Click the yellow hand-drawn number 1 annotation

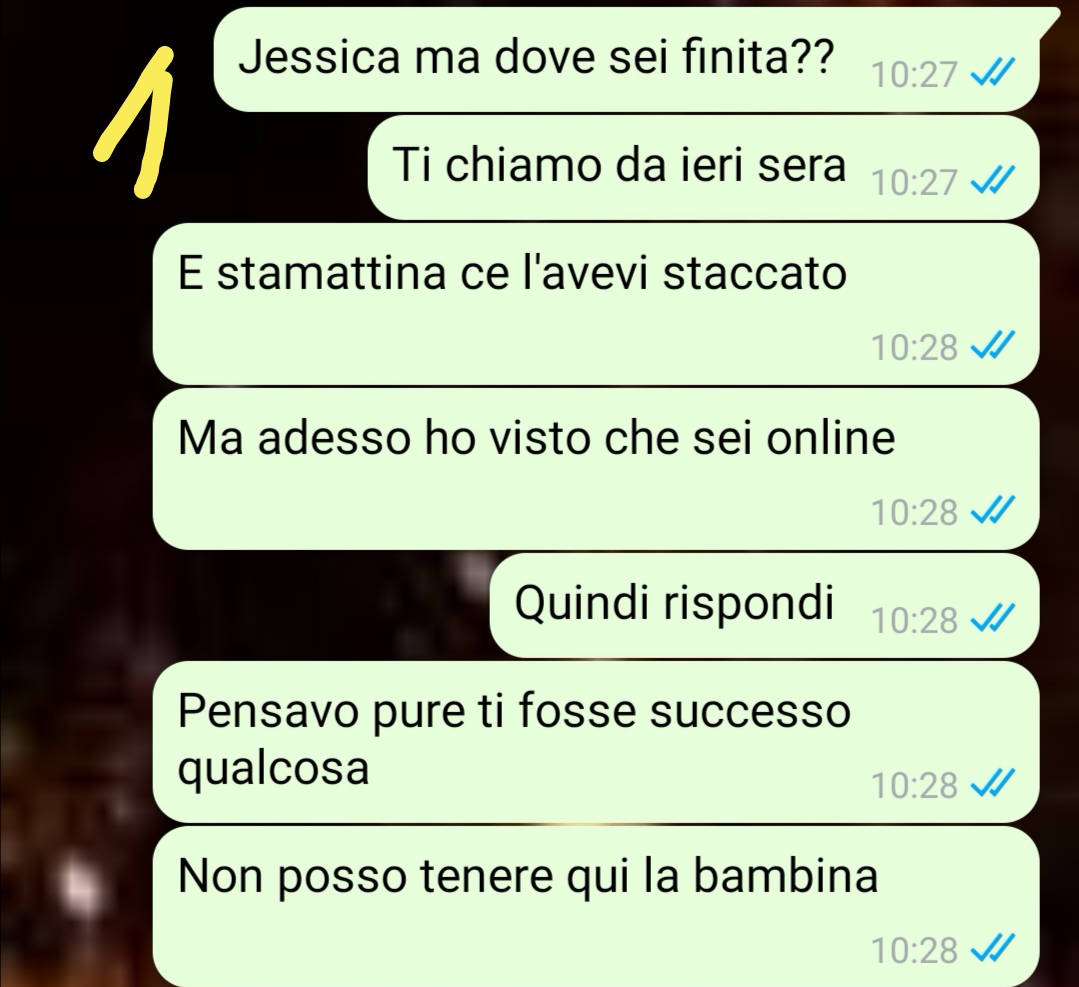[136, 122]
